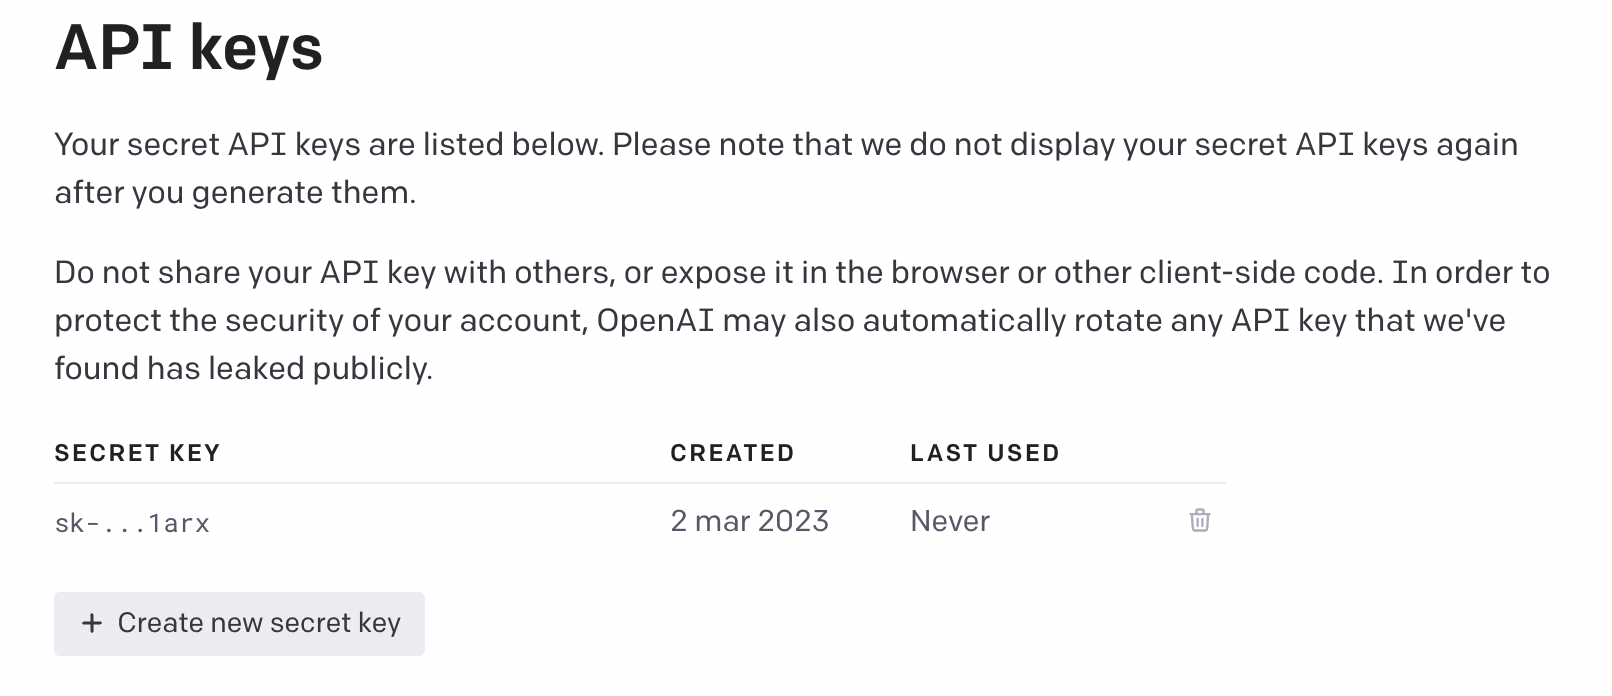Select the plus icon on the create button
Viewport: 1612px width, 696px height.
coord(93,623)
